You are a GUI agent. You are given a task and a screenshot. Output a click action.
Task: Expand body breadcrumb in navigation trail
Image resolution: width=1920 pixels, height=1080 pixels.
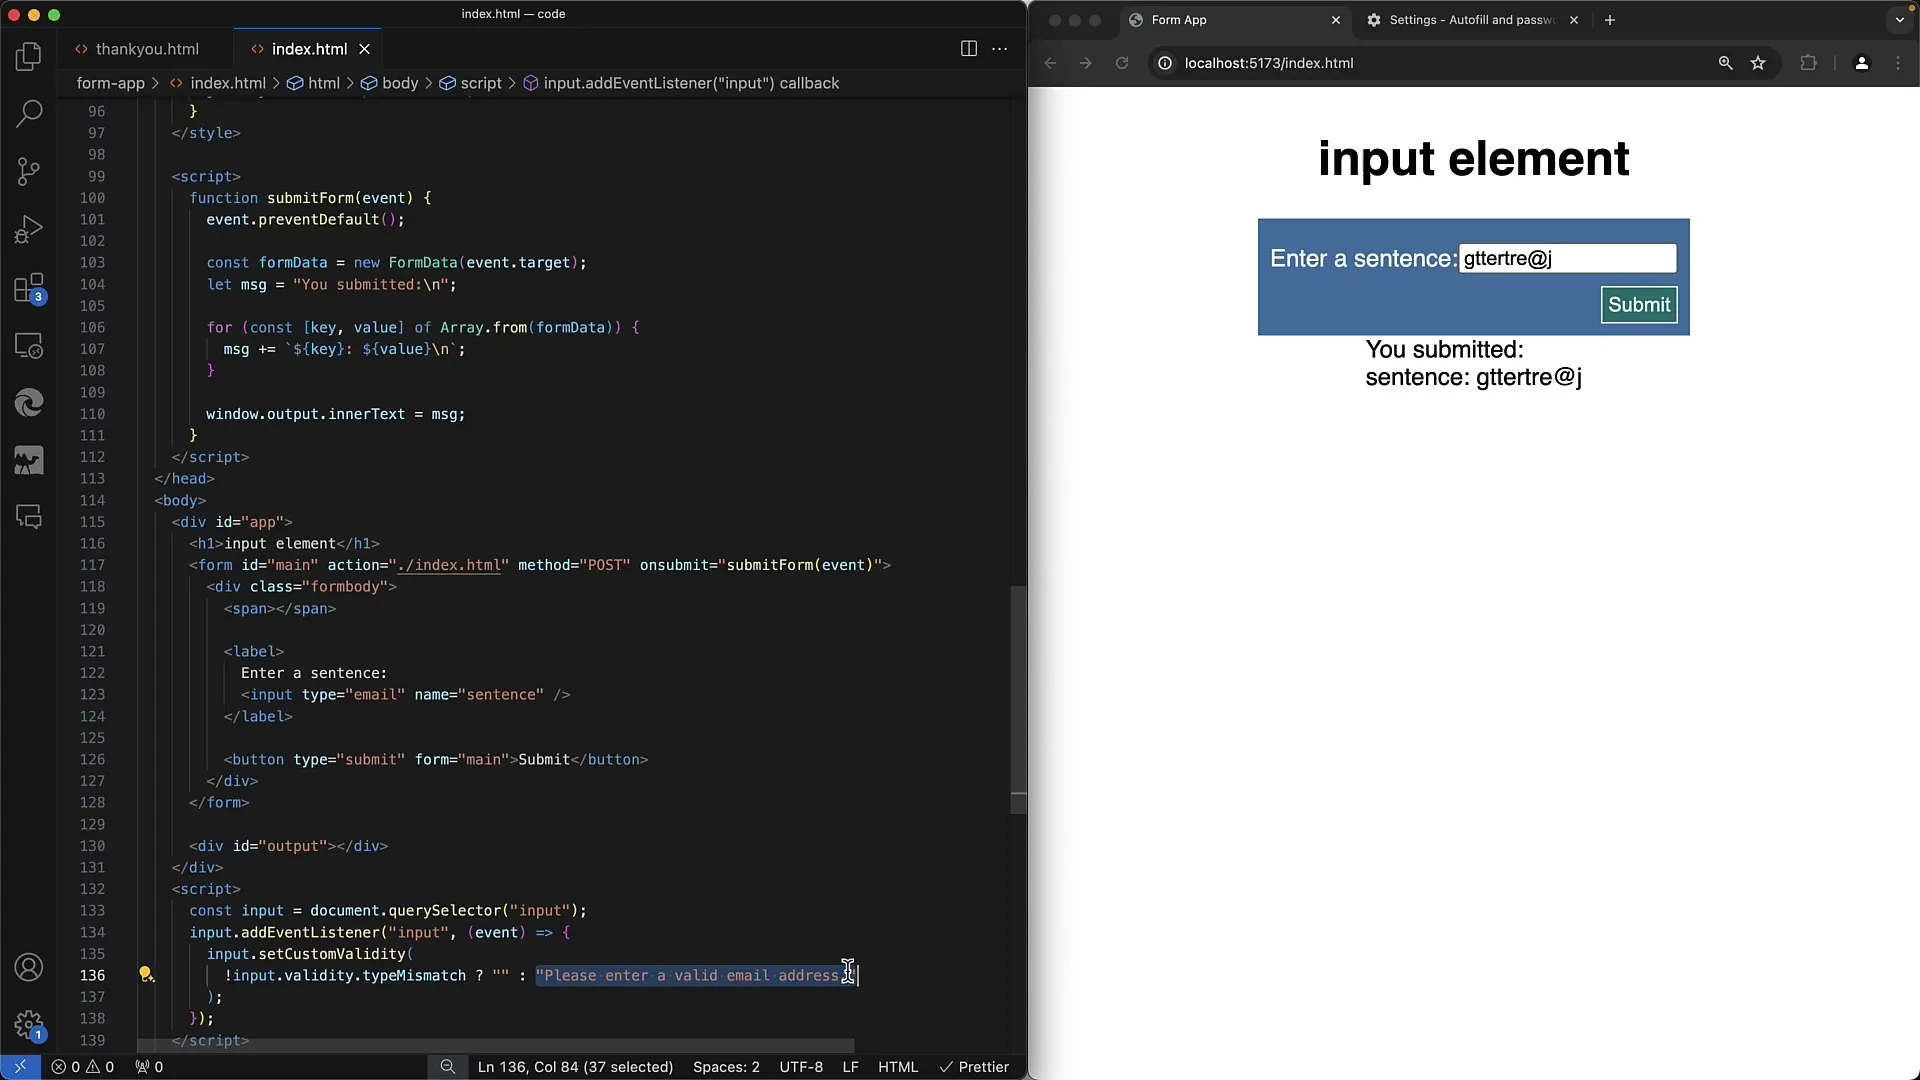(x=400, y=83)
